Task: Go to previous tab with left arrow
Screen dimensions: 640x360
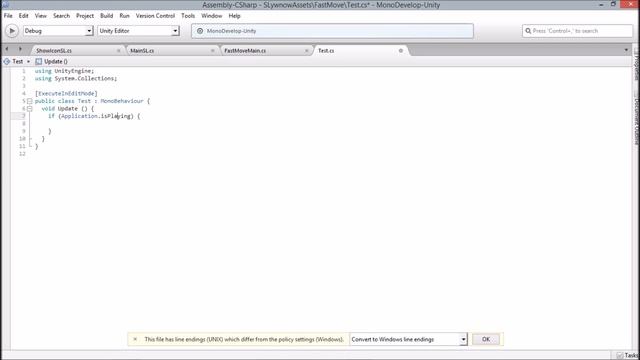Action: point(7,49)
